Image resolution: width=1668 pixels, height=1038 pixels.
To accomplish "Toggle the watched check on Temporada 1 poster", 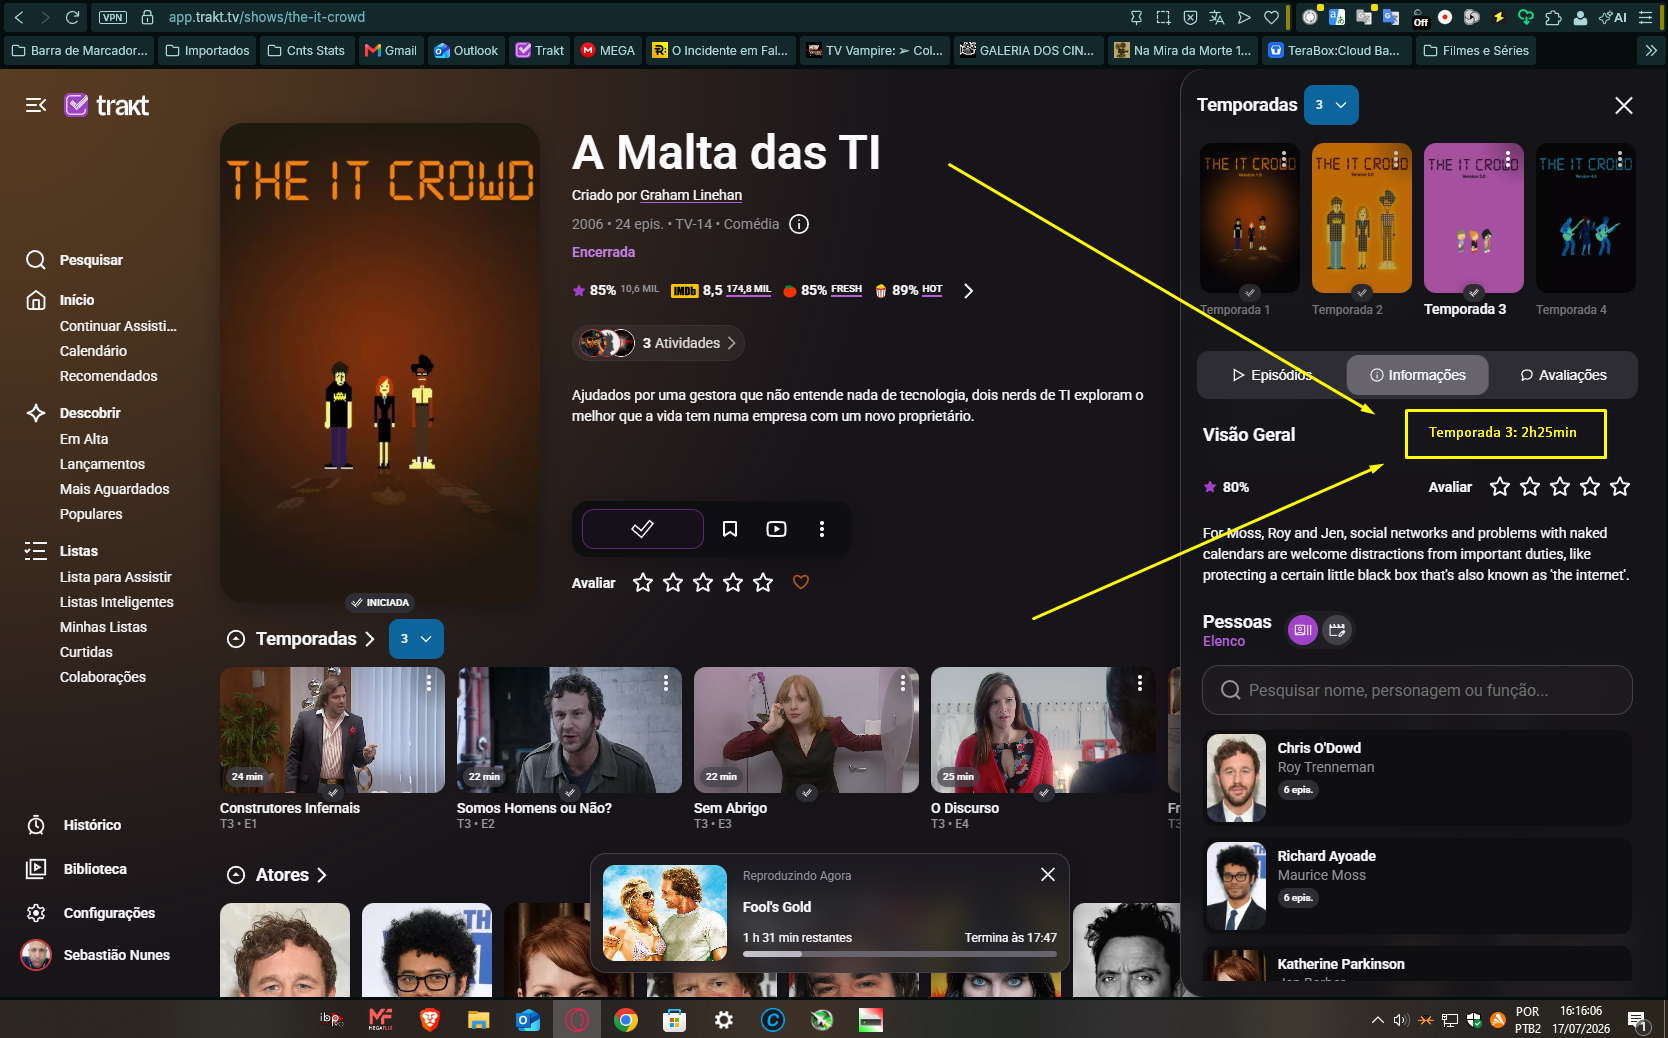I will (1250, 292).
